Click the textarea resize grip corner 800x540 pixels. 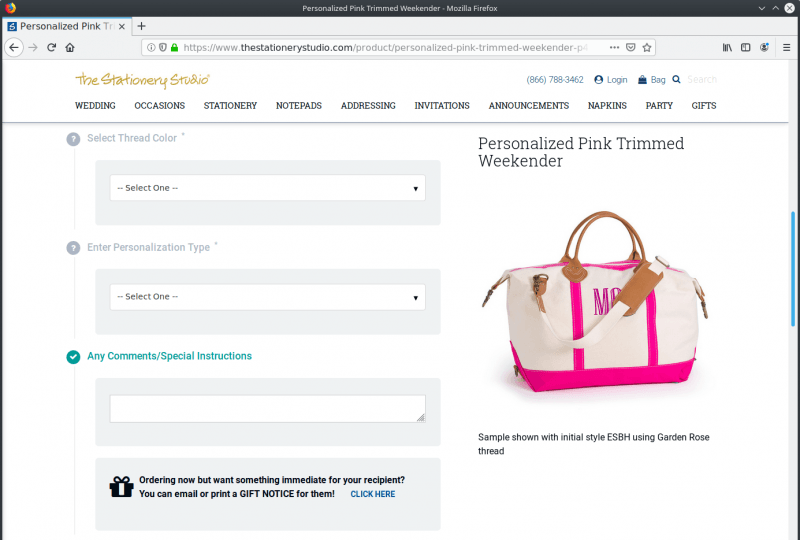(x=420, y=418)
